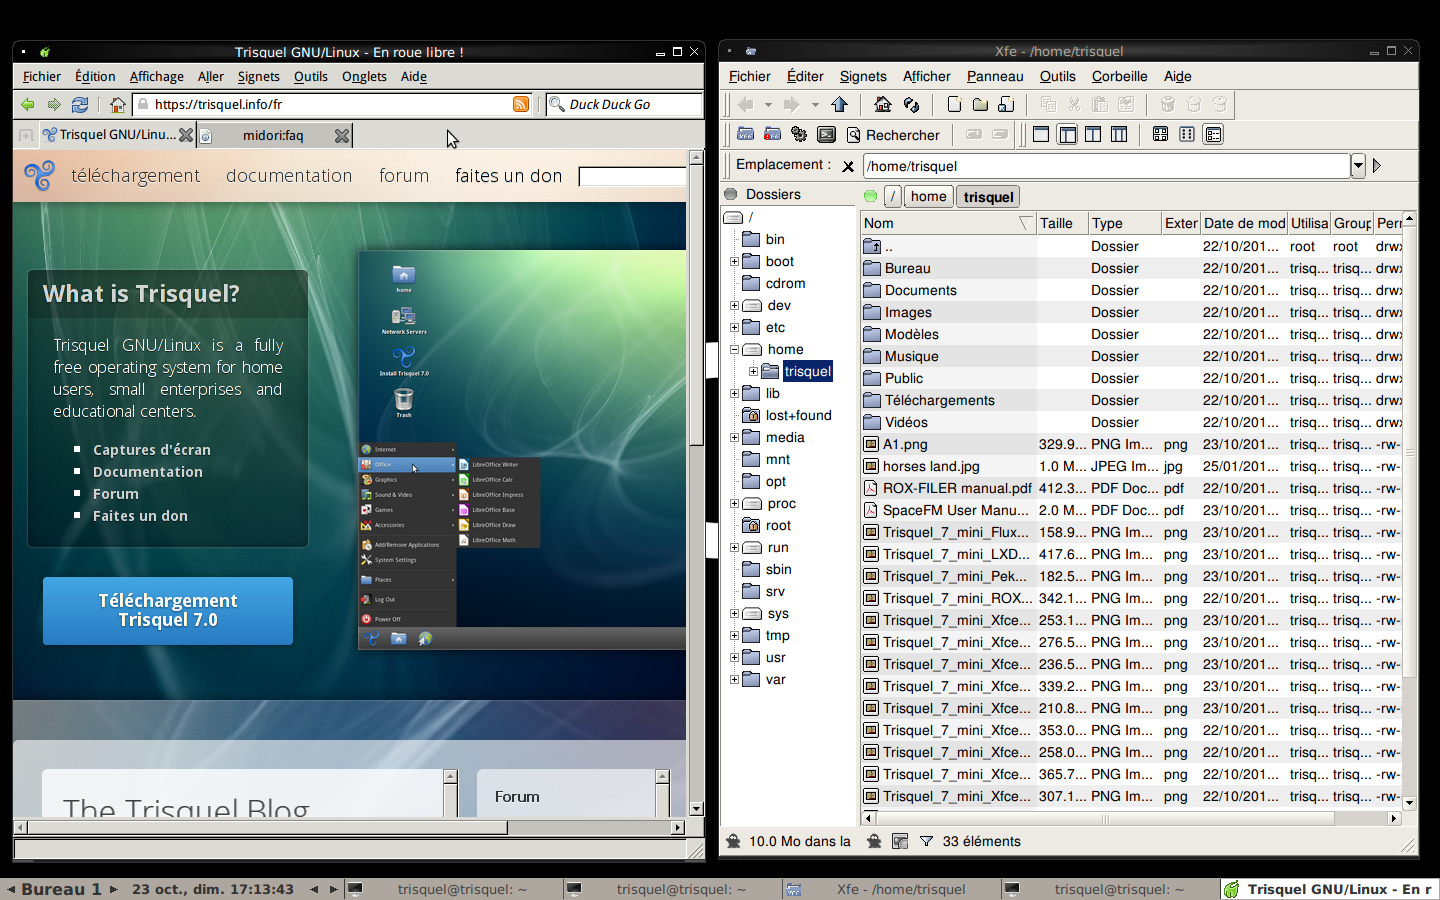Expand the boot folder in tree

[734, 261]
